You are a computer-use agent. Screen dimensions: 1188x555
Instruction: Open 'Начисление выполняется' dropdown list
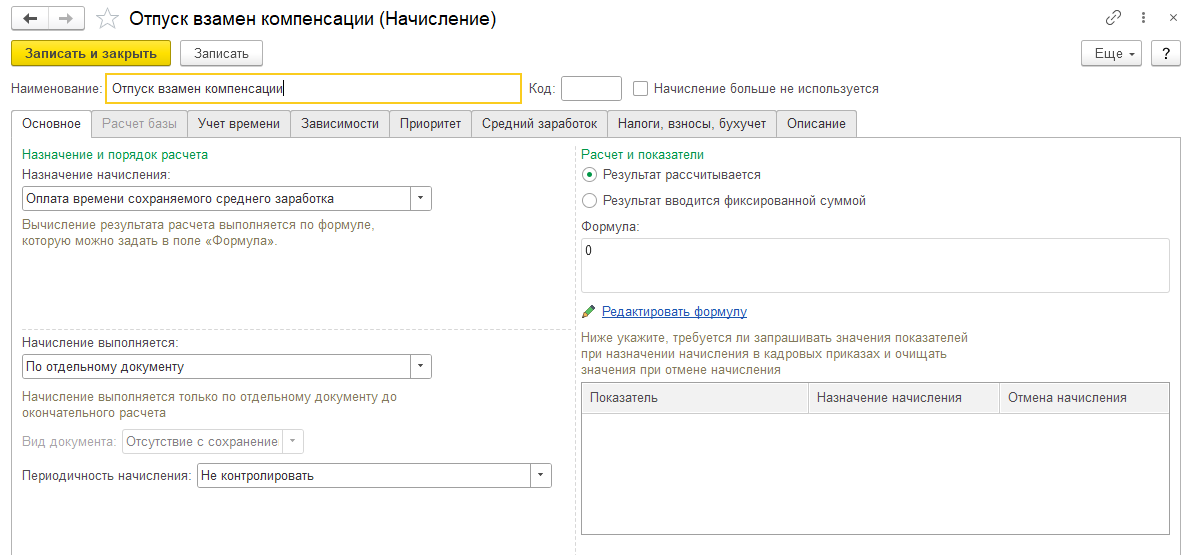tap(421, 367)
